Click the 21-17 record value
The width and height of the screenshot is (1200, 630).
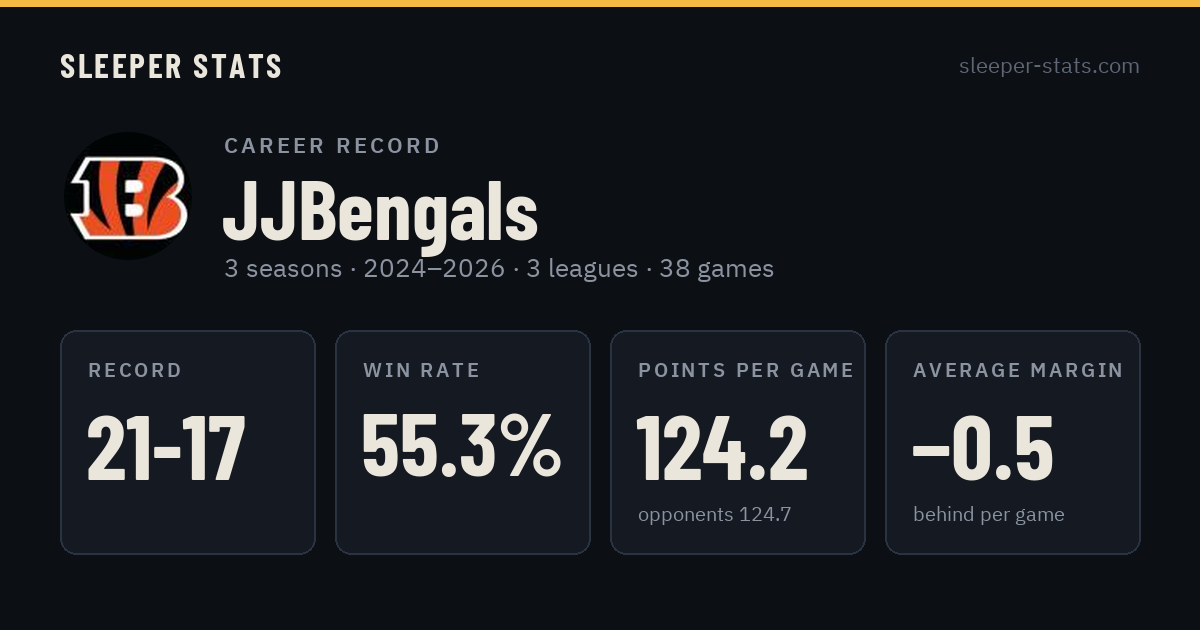(x=166, y=448)
